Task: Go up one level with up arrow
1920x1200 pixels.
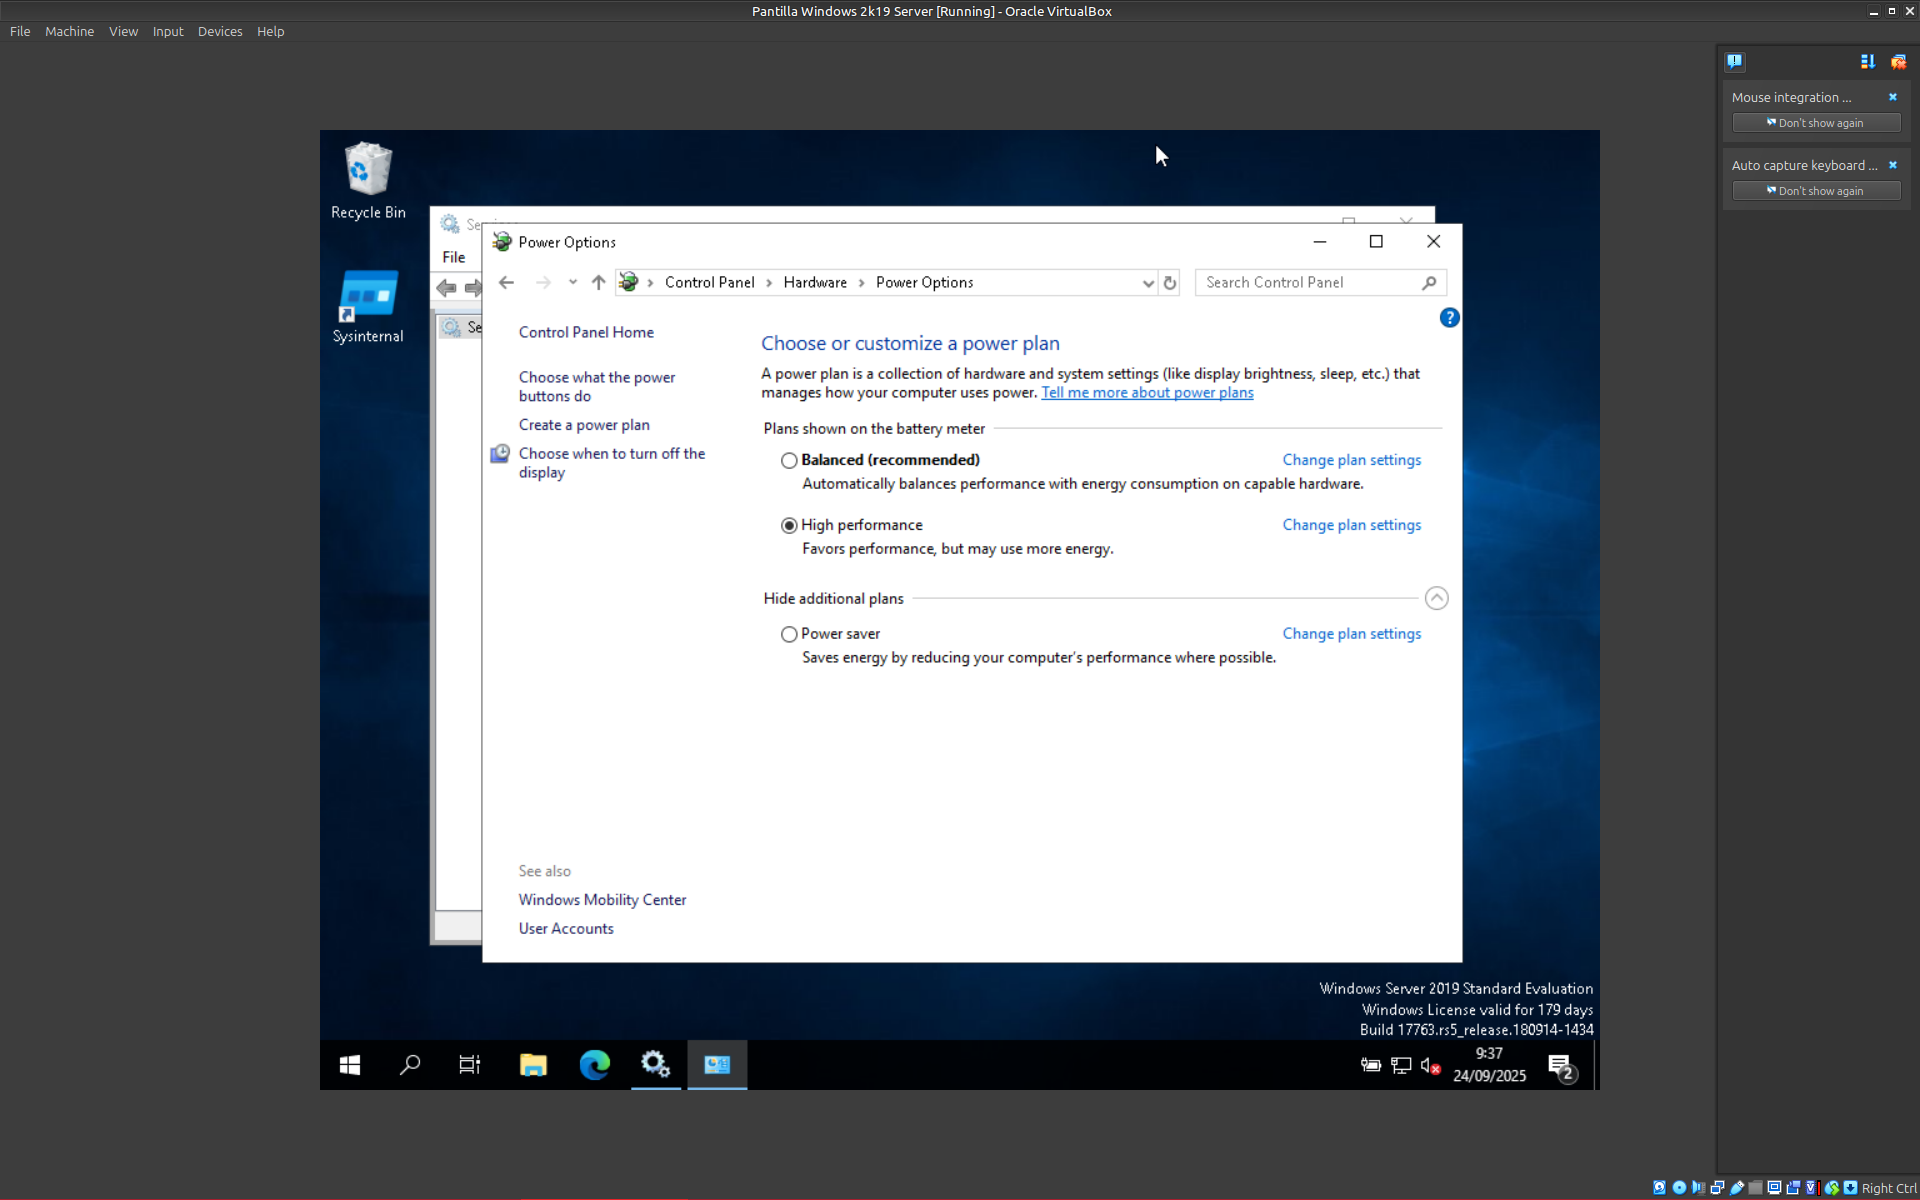Action: pos(598,283)
